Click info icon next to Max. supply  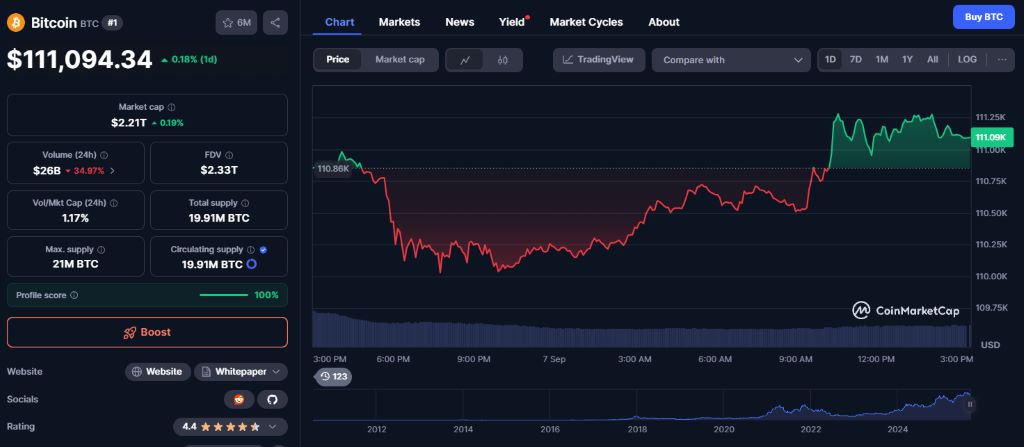pos(101,250)
